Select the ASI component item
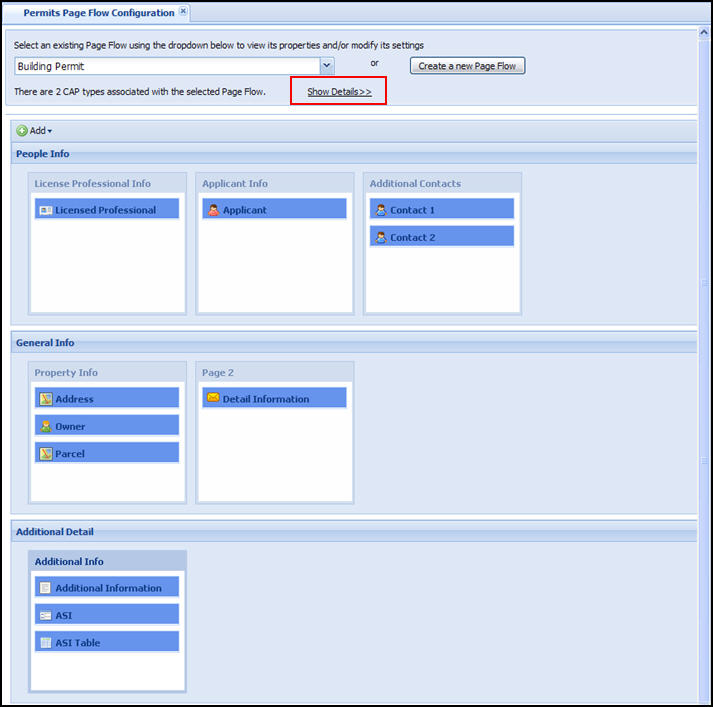 click(106, 615)
